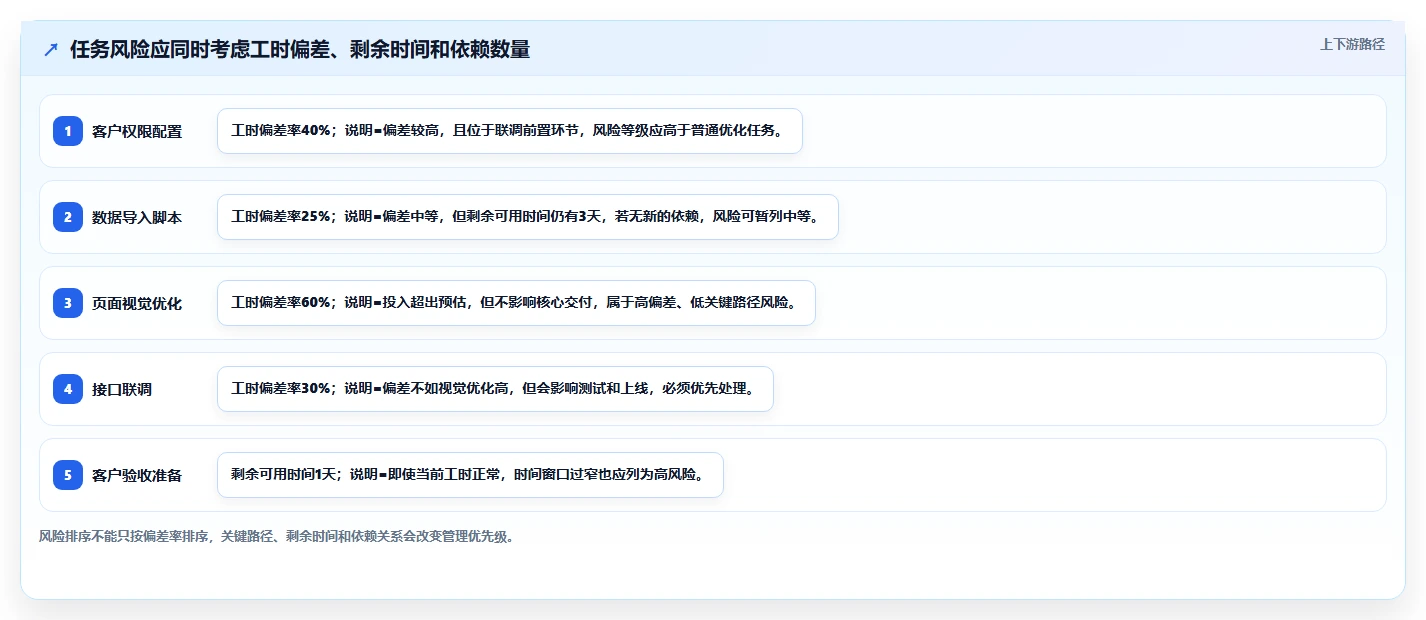Open the 工时偏差率25% description box
The height and width of the screenshot is (620, 1426).
tap(527, 217)
